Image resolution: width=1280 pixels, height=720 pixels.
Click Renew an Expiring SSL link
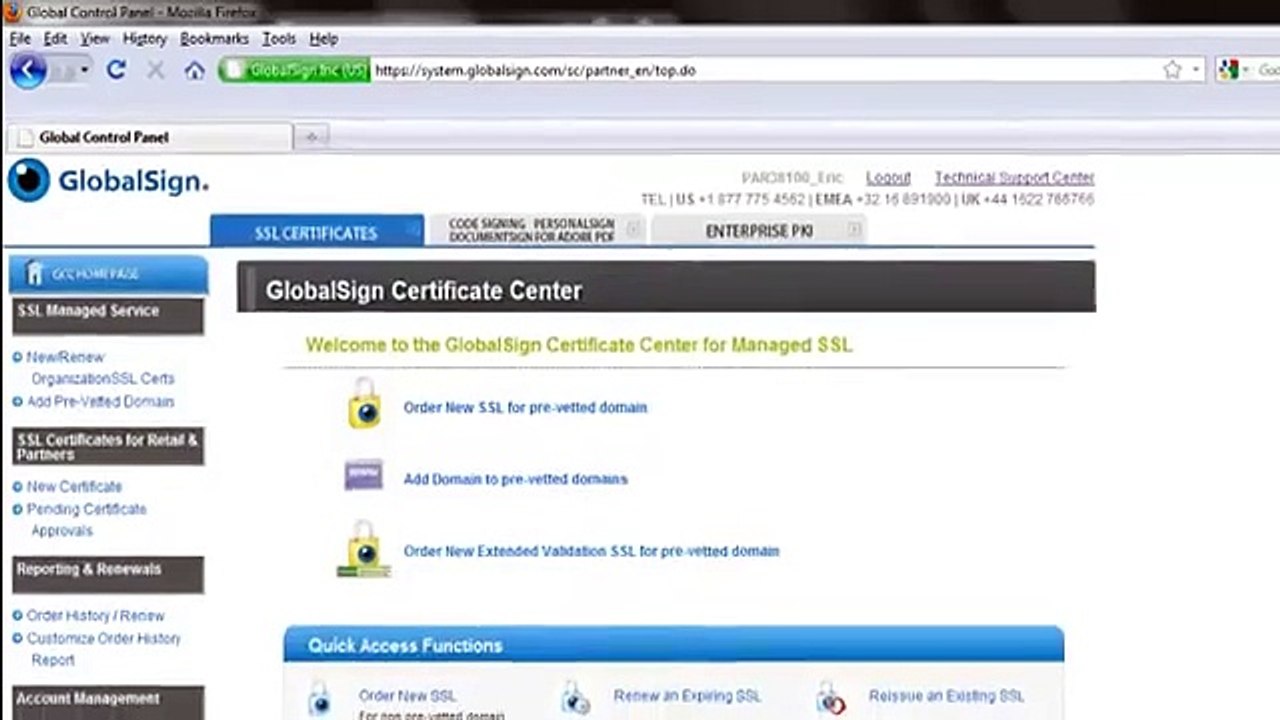[x=687, y=696]
